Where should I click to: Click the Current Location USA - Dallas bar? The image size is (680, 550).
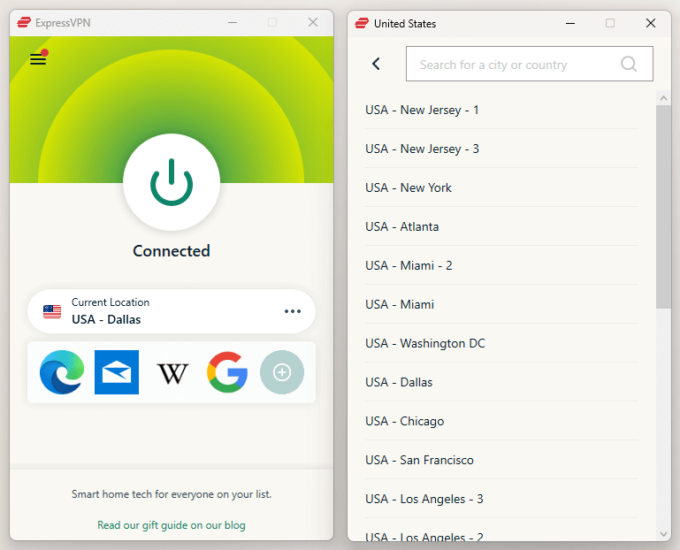171,311
